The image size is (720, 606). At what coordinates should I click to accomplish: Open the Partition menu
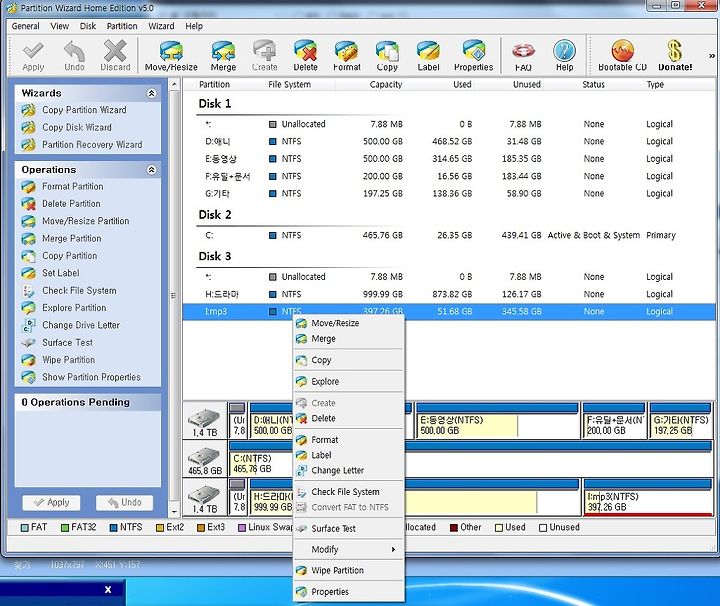pos(122,26)
